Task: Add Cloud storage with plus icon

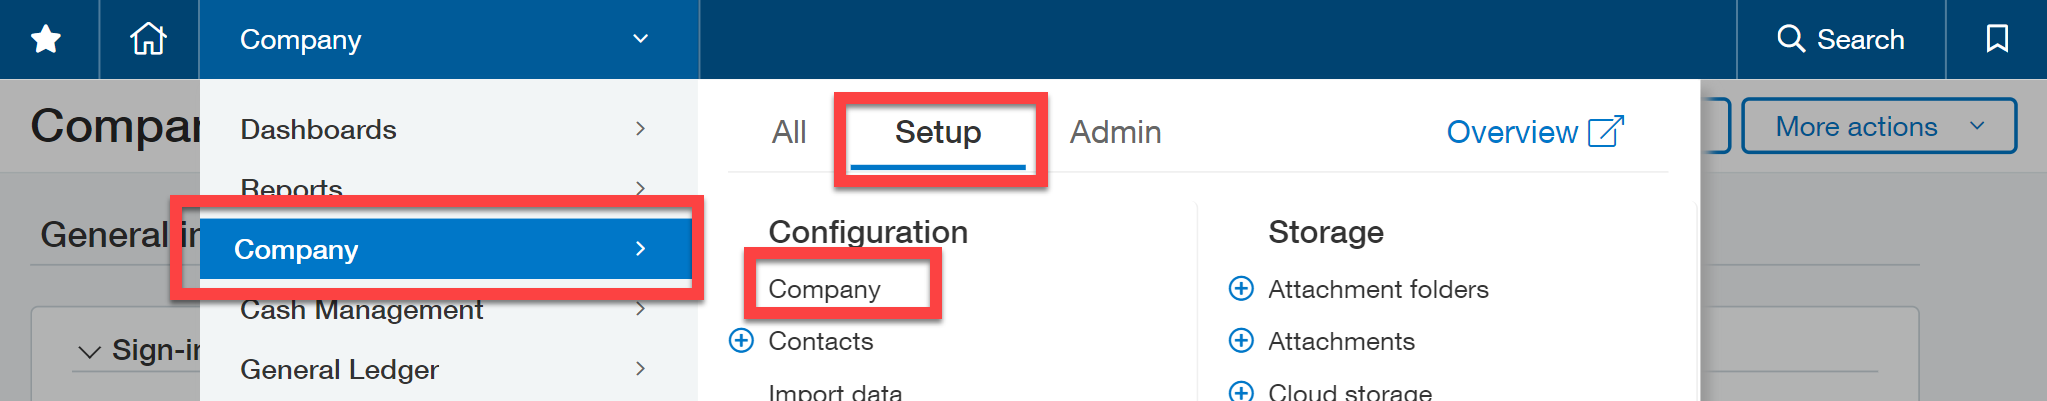Action: (x=1241, y=391)
